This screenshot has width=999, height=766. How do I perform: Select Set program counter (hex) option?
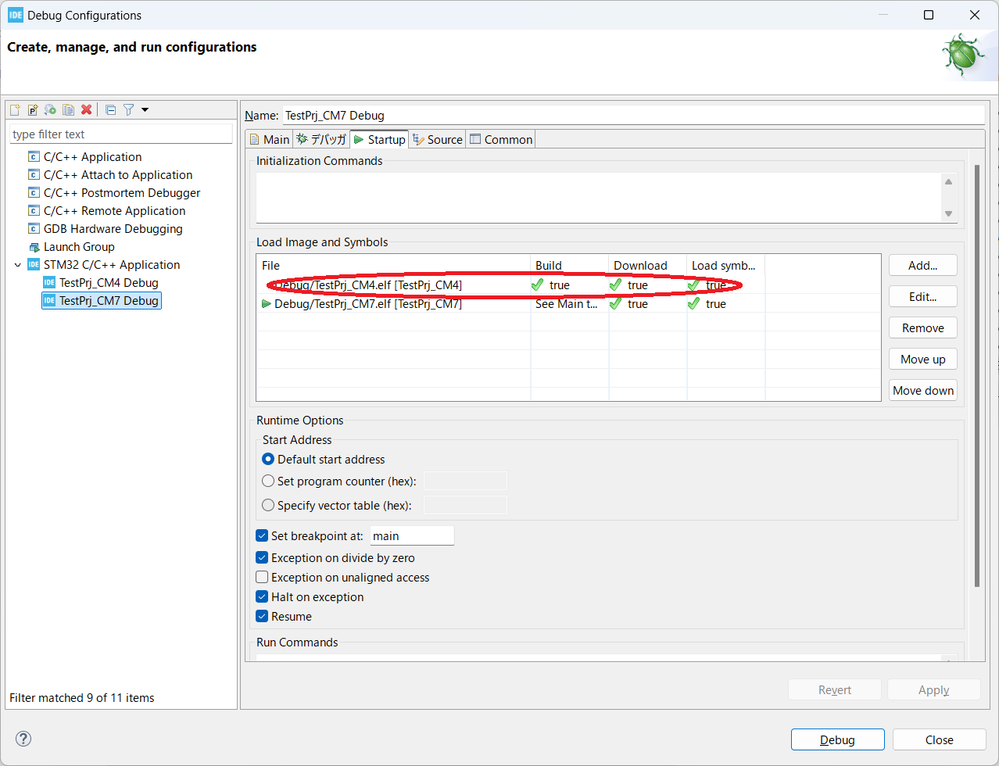(268, 481)
